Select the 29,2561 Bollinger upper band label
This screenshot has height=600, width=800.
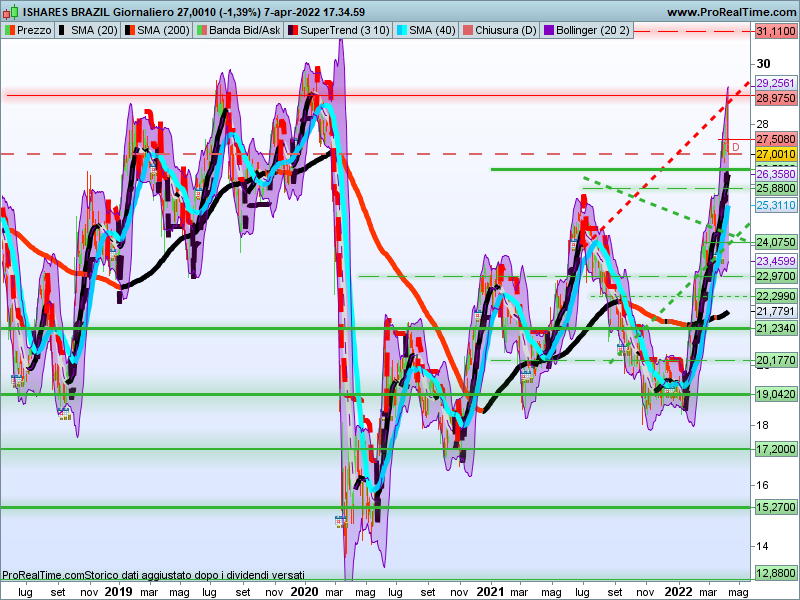pos(776,83)
